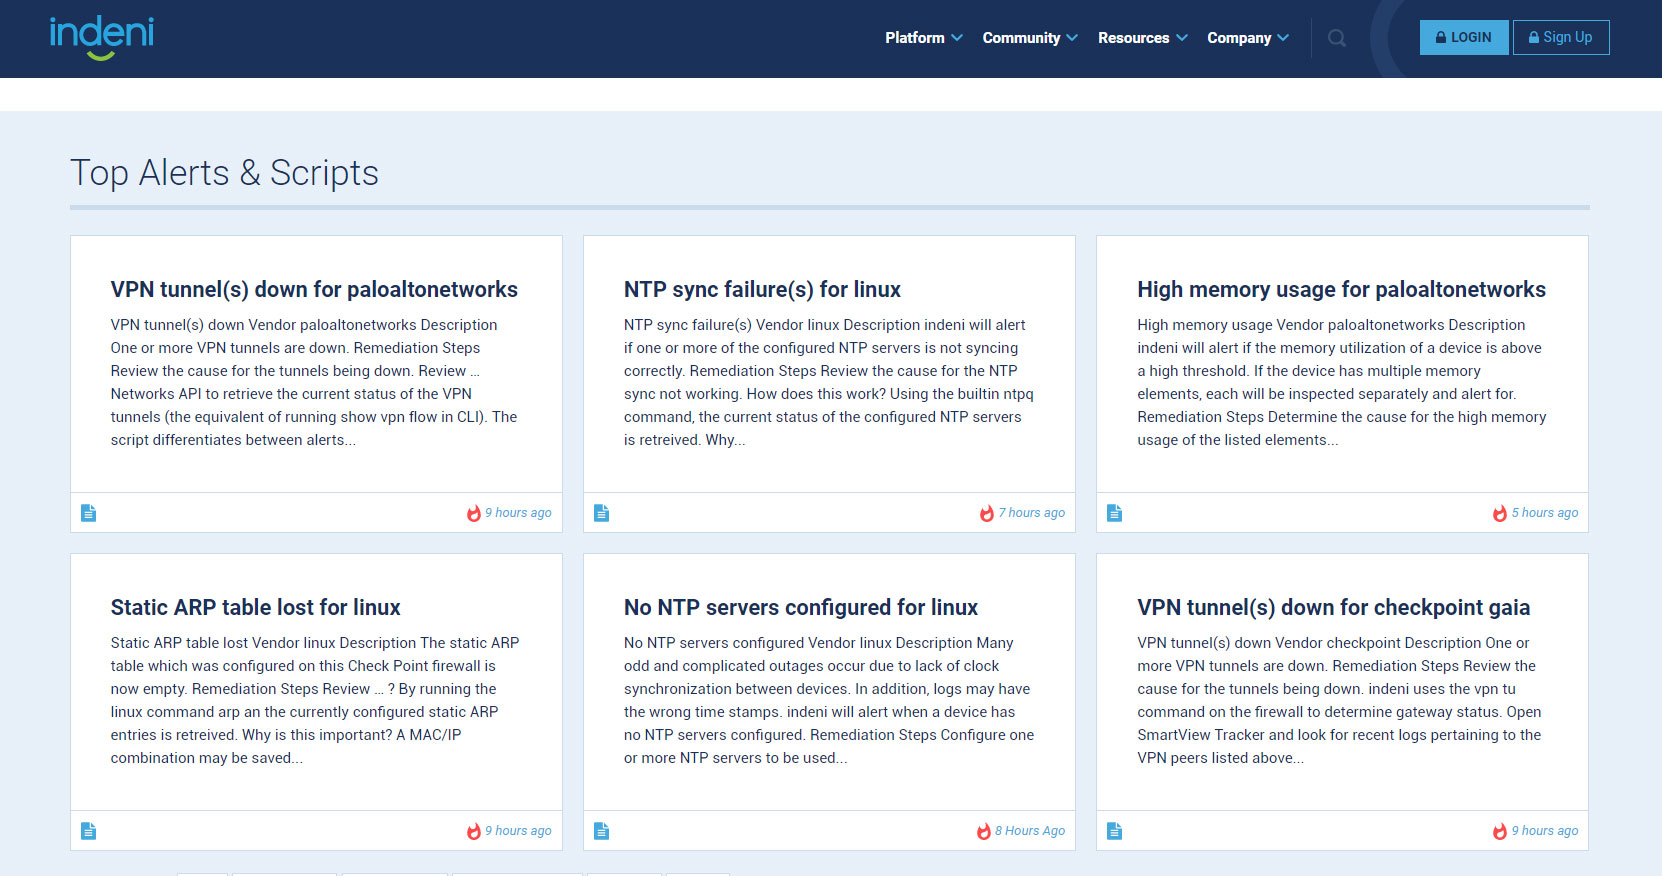1662x876 pixels.
Task: Expand the Community dropdown menu
Action: coord(1029,38)
